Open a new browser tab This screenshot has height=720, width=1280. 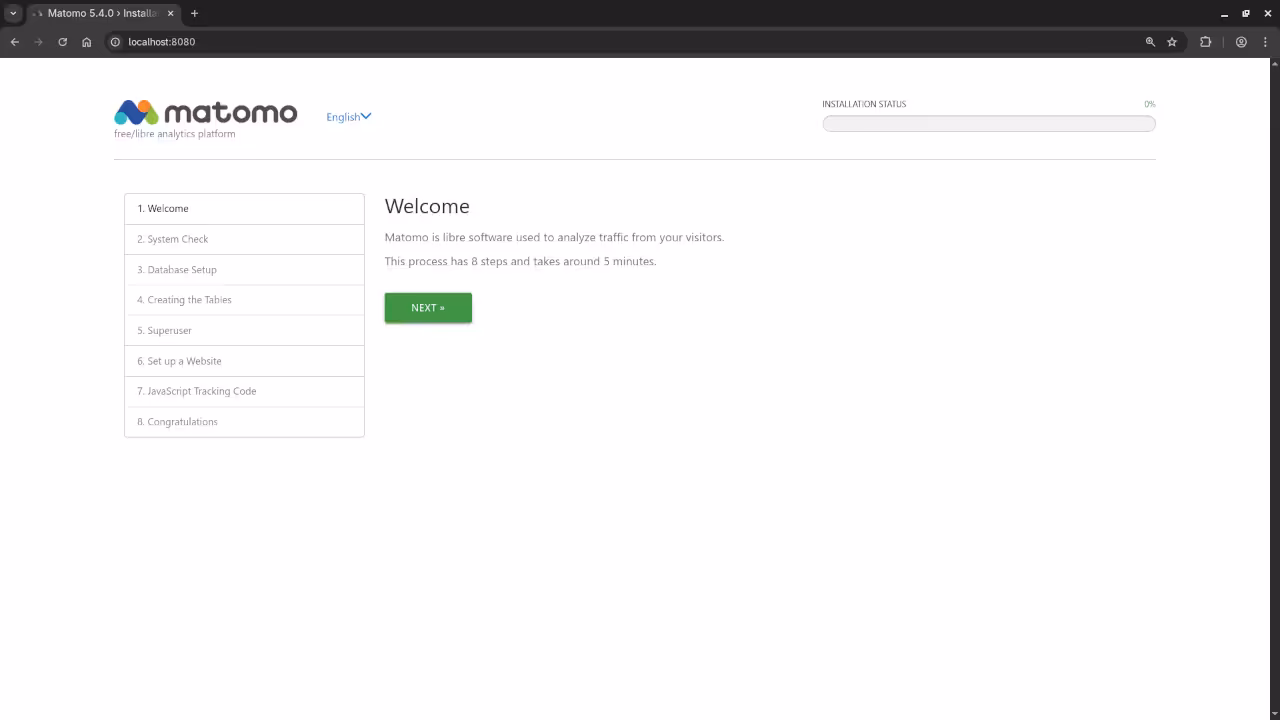(194, 13)
